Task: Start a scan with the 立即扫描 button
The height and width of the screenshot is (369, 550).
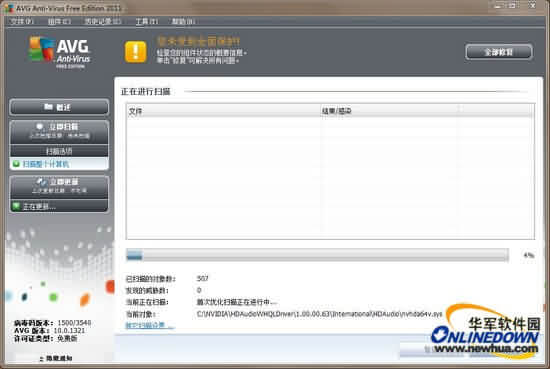Action: [59, 132]
